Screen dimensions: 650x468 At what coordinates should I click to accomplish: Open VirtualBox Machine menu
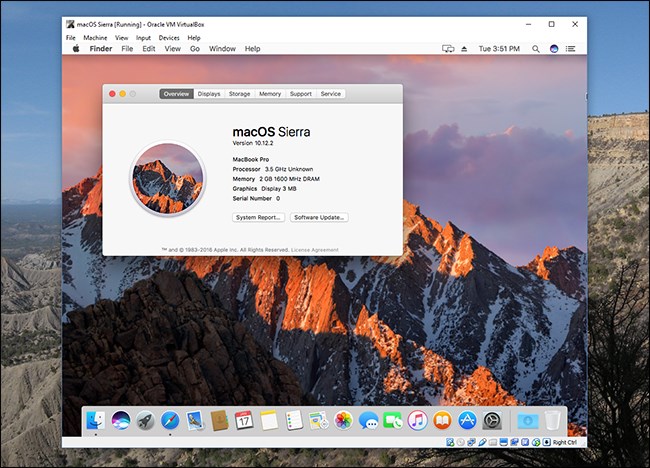point(95,38)
